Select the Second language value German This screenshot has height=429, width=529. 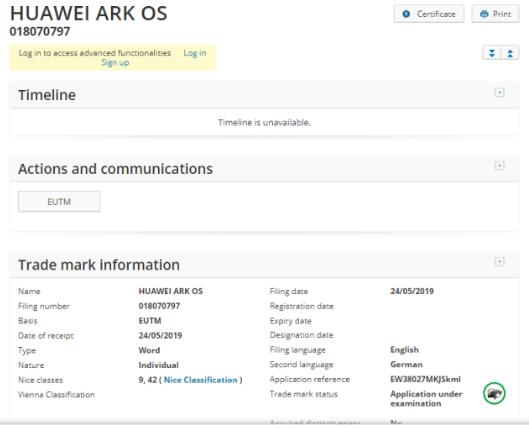tap(407, 365)
